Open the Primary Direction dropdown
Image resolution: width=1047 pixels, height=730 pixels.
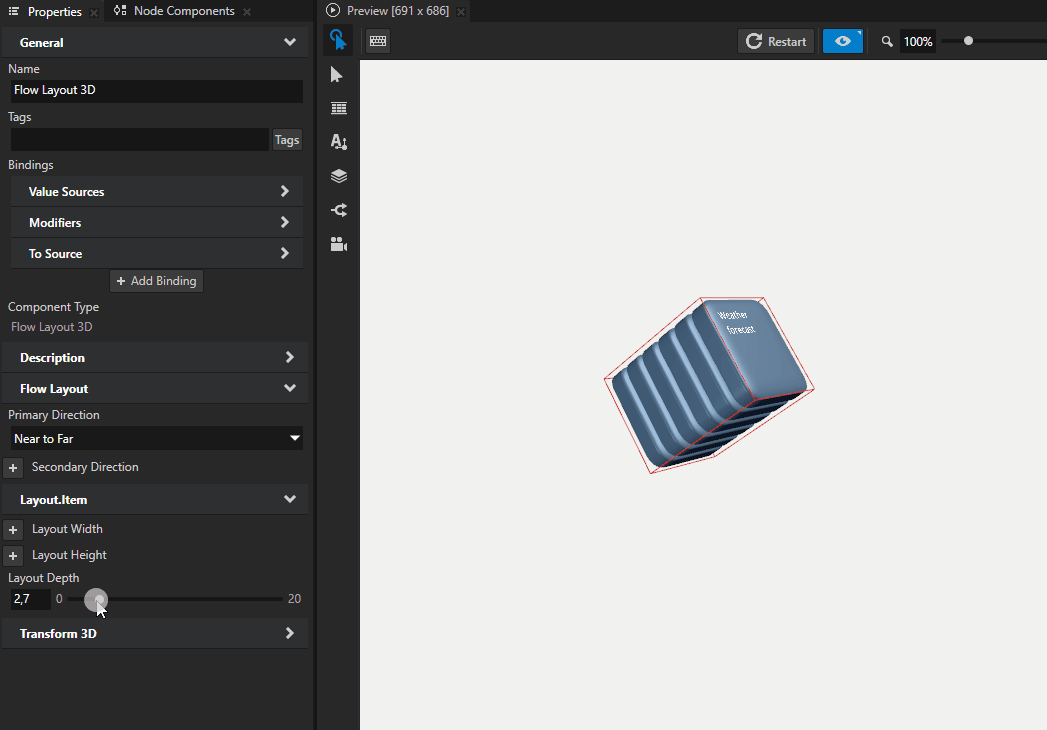click(156, 438)
